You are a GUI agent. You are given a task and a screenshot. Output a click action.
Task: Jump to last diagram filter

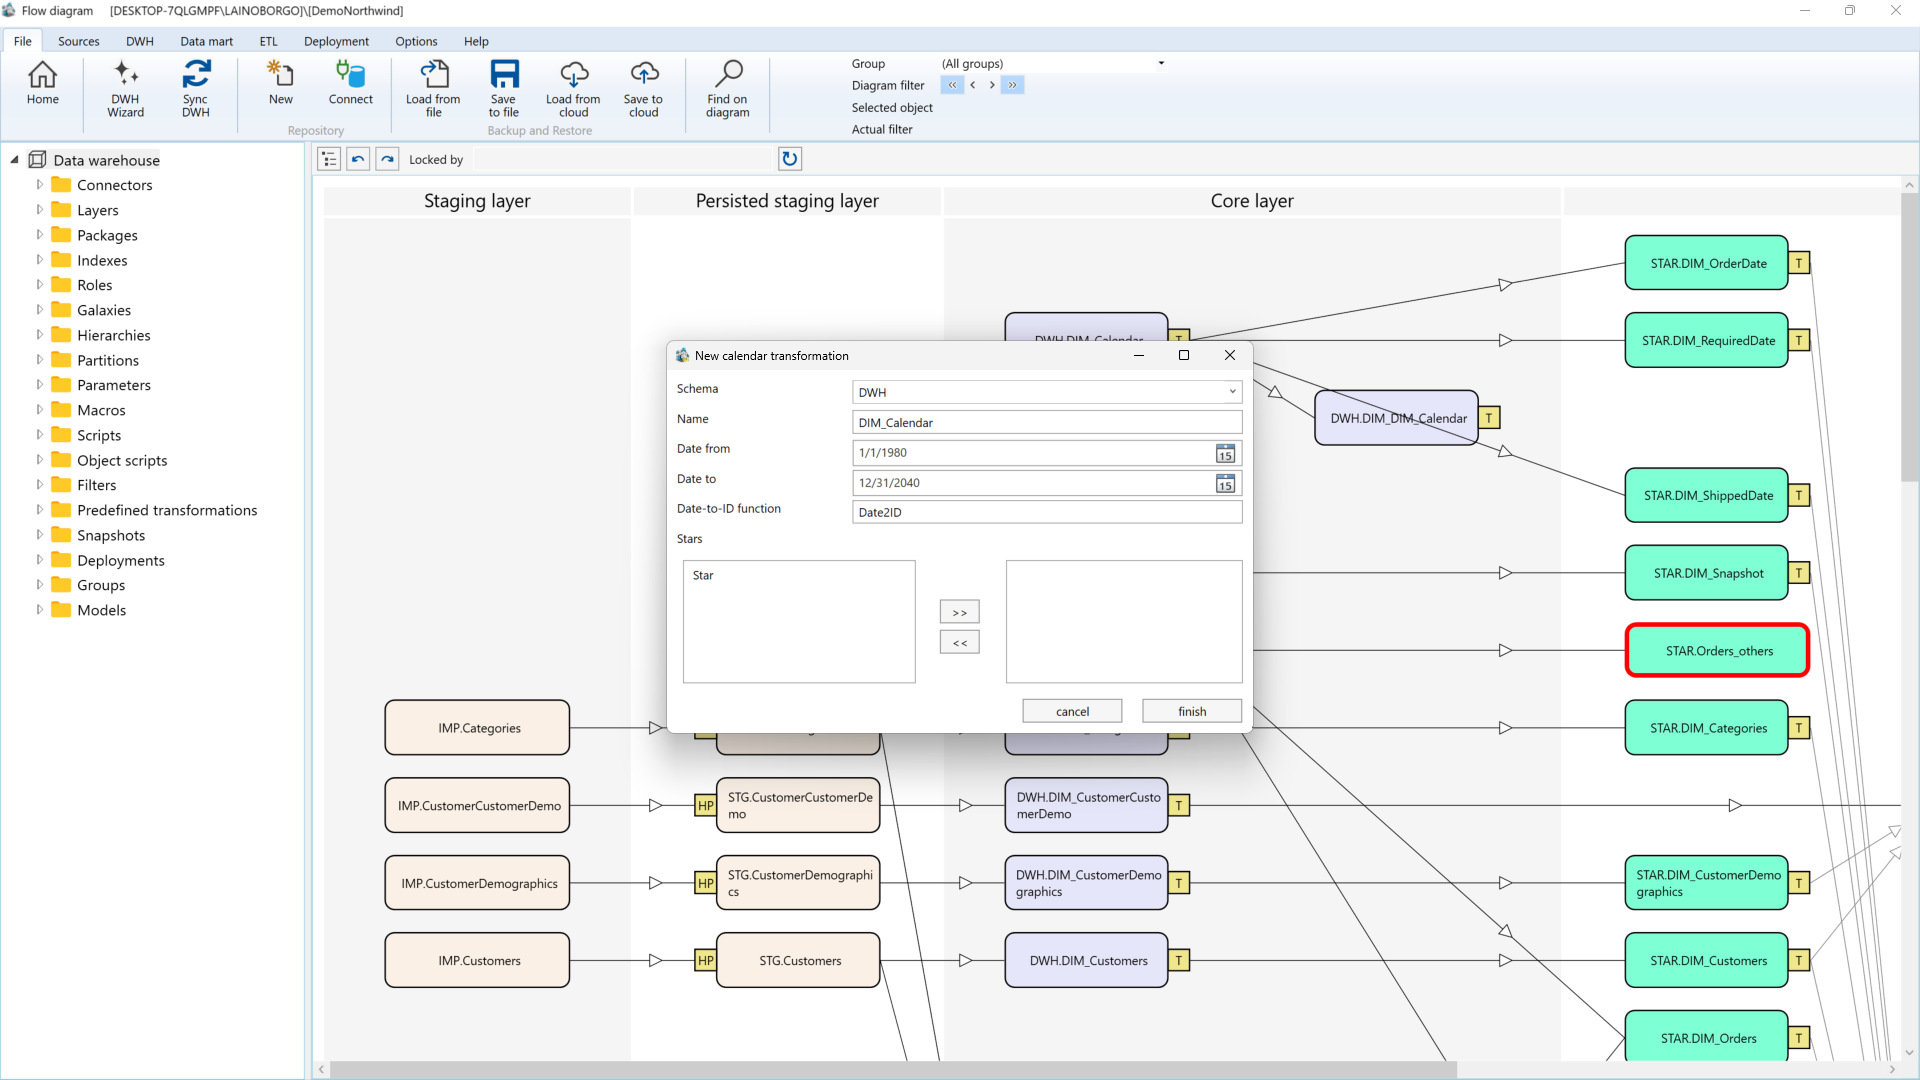coord(1012,85)
